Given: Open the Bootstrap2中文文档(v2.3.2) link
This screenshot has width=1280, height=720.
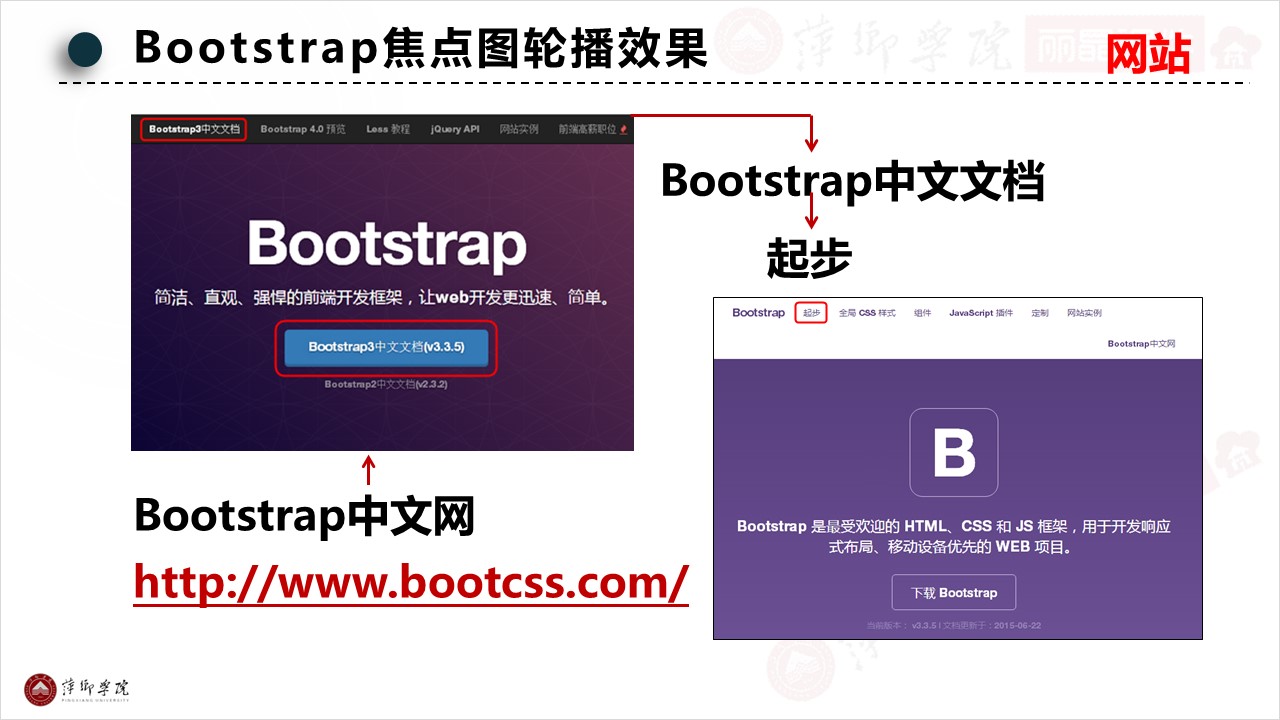Looking at the screenshot, I should (385, 384).
